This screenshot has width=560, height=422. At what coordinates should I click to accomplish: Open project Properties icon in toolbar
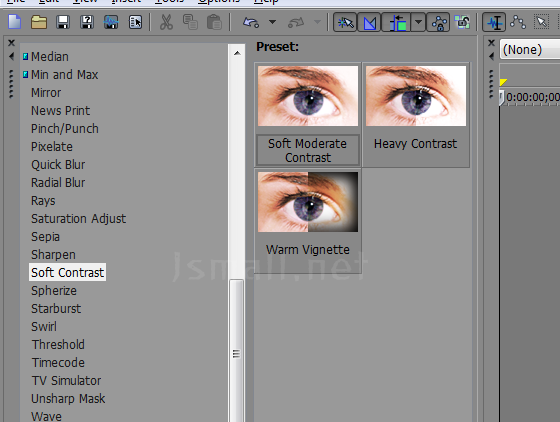tap(135, 22)
